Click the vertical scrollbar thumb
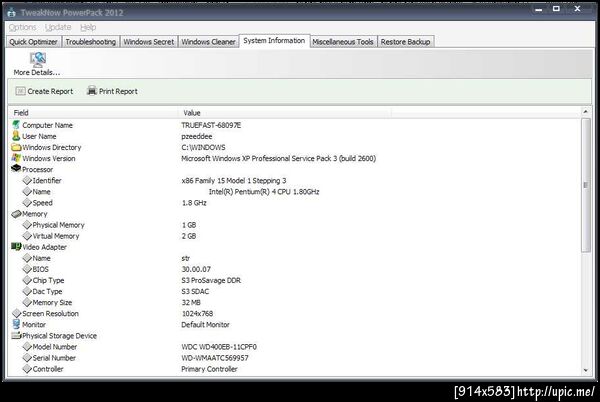 coord(585,185)
